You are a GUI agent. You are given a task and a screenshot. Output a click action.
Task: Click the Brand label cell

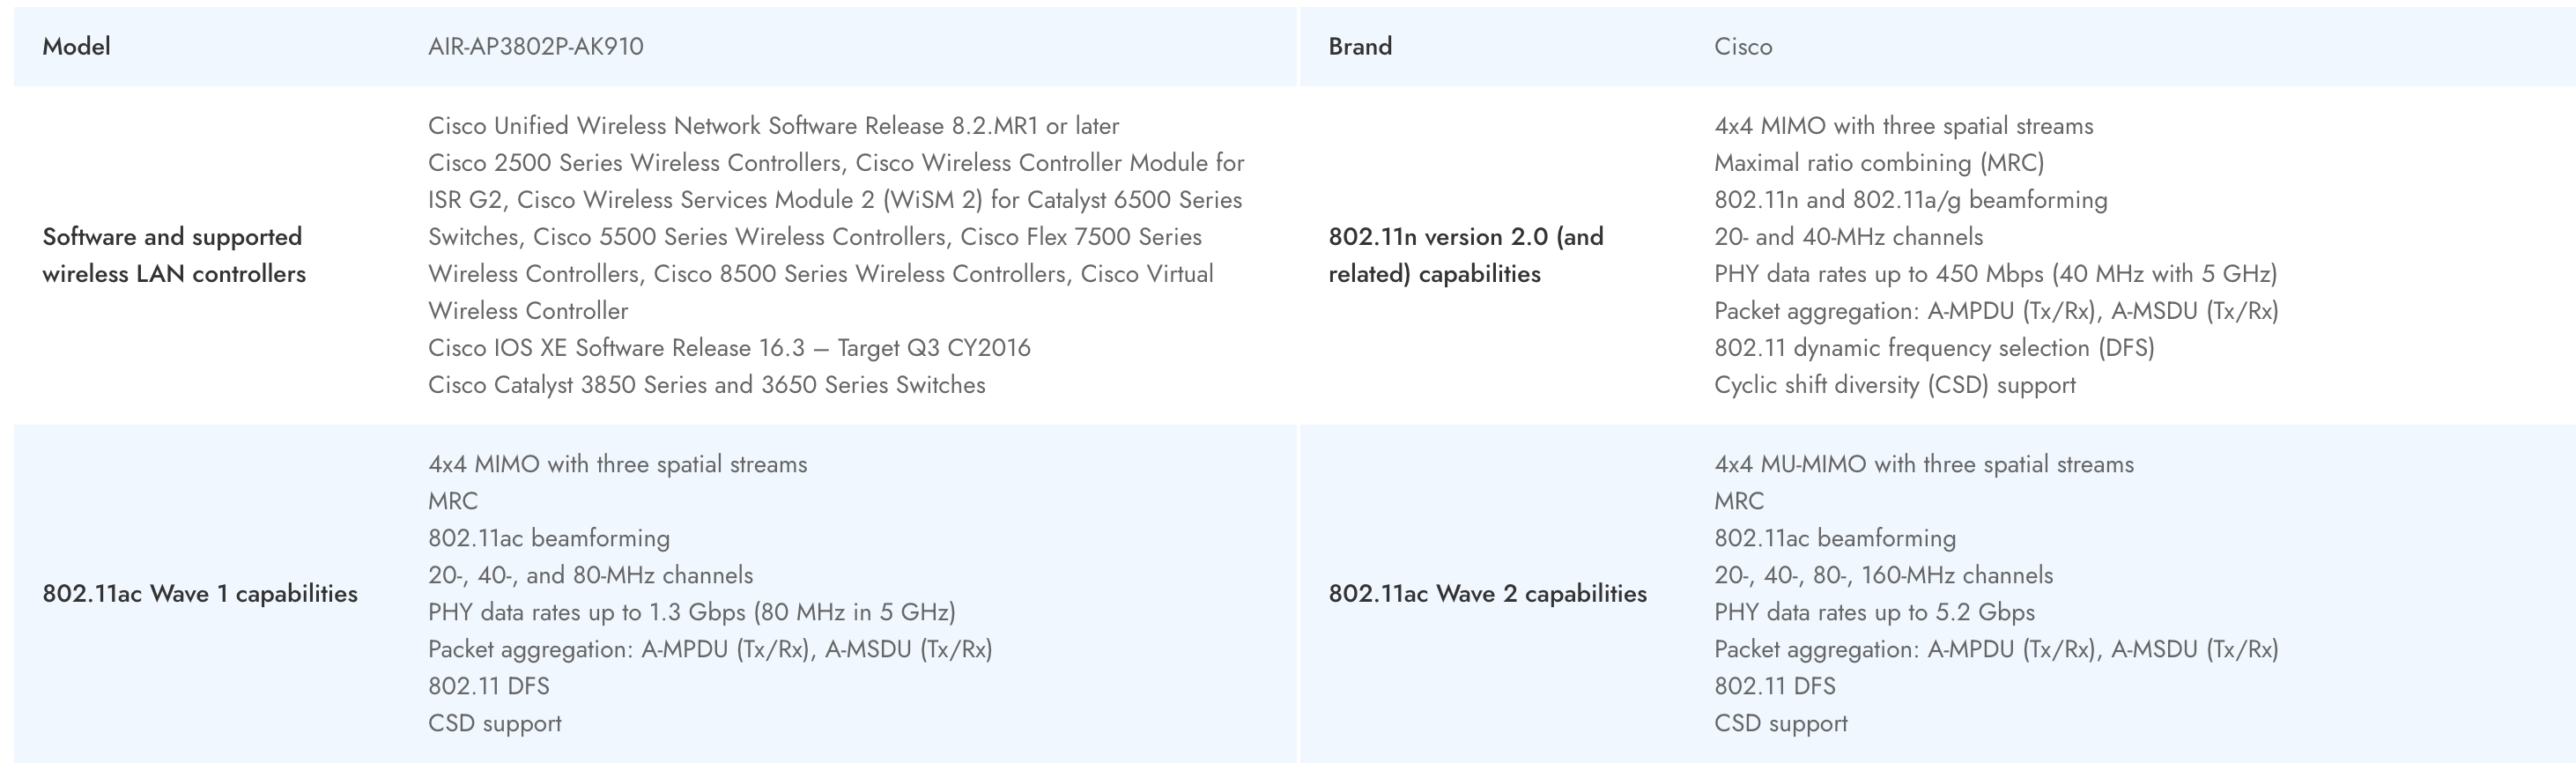point(1359,47)
